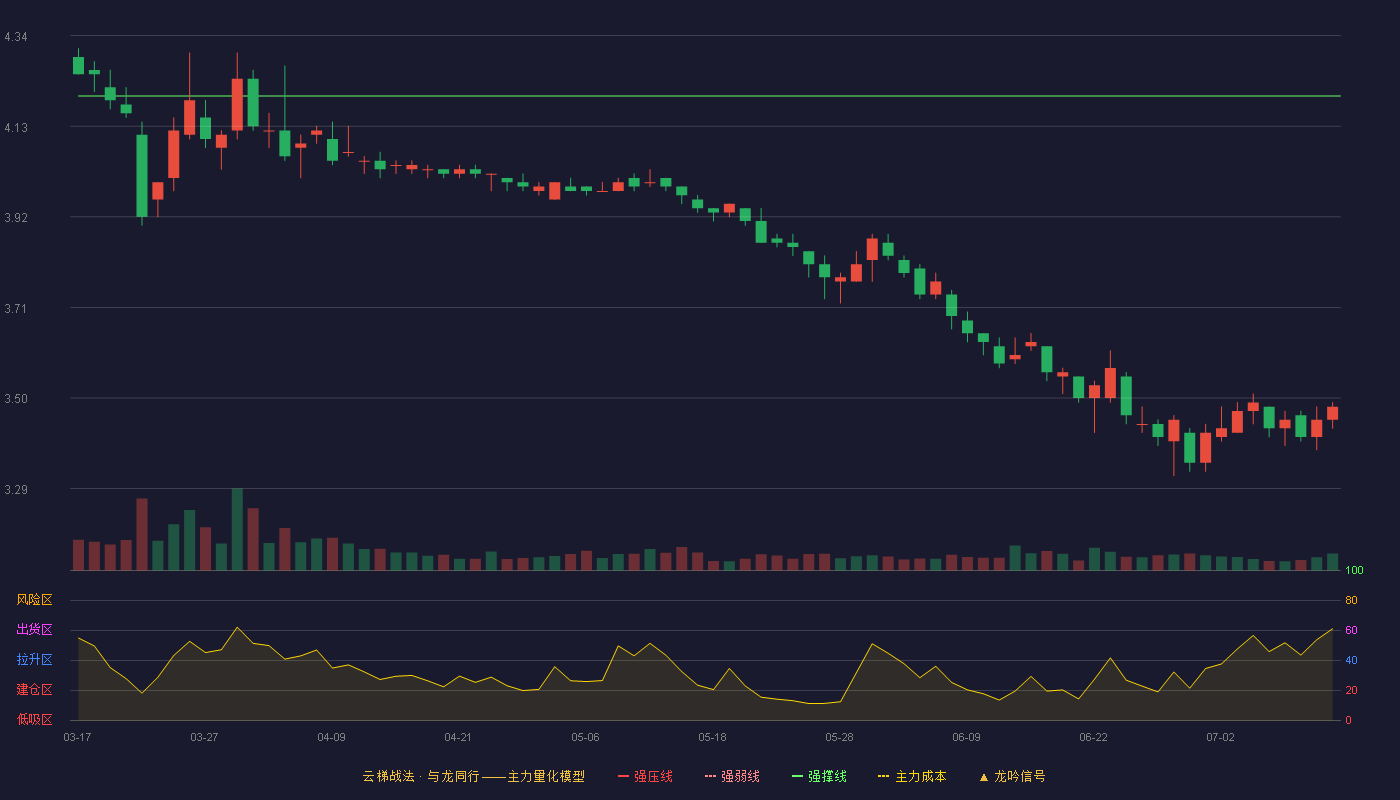This screenshot has width=1400, height=800.
Task: Toggle the 主力成本 legend series
Action: tap(912, 776)
